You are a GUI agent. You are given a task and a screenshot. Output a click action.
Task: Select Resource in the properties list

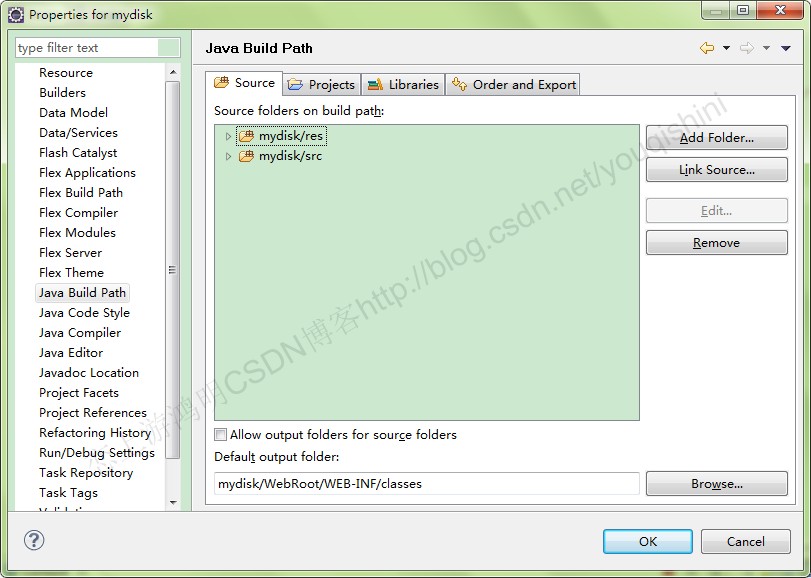coord(66,72)
